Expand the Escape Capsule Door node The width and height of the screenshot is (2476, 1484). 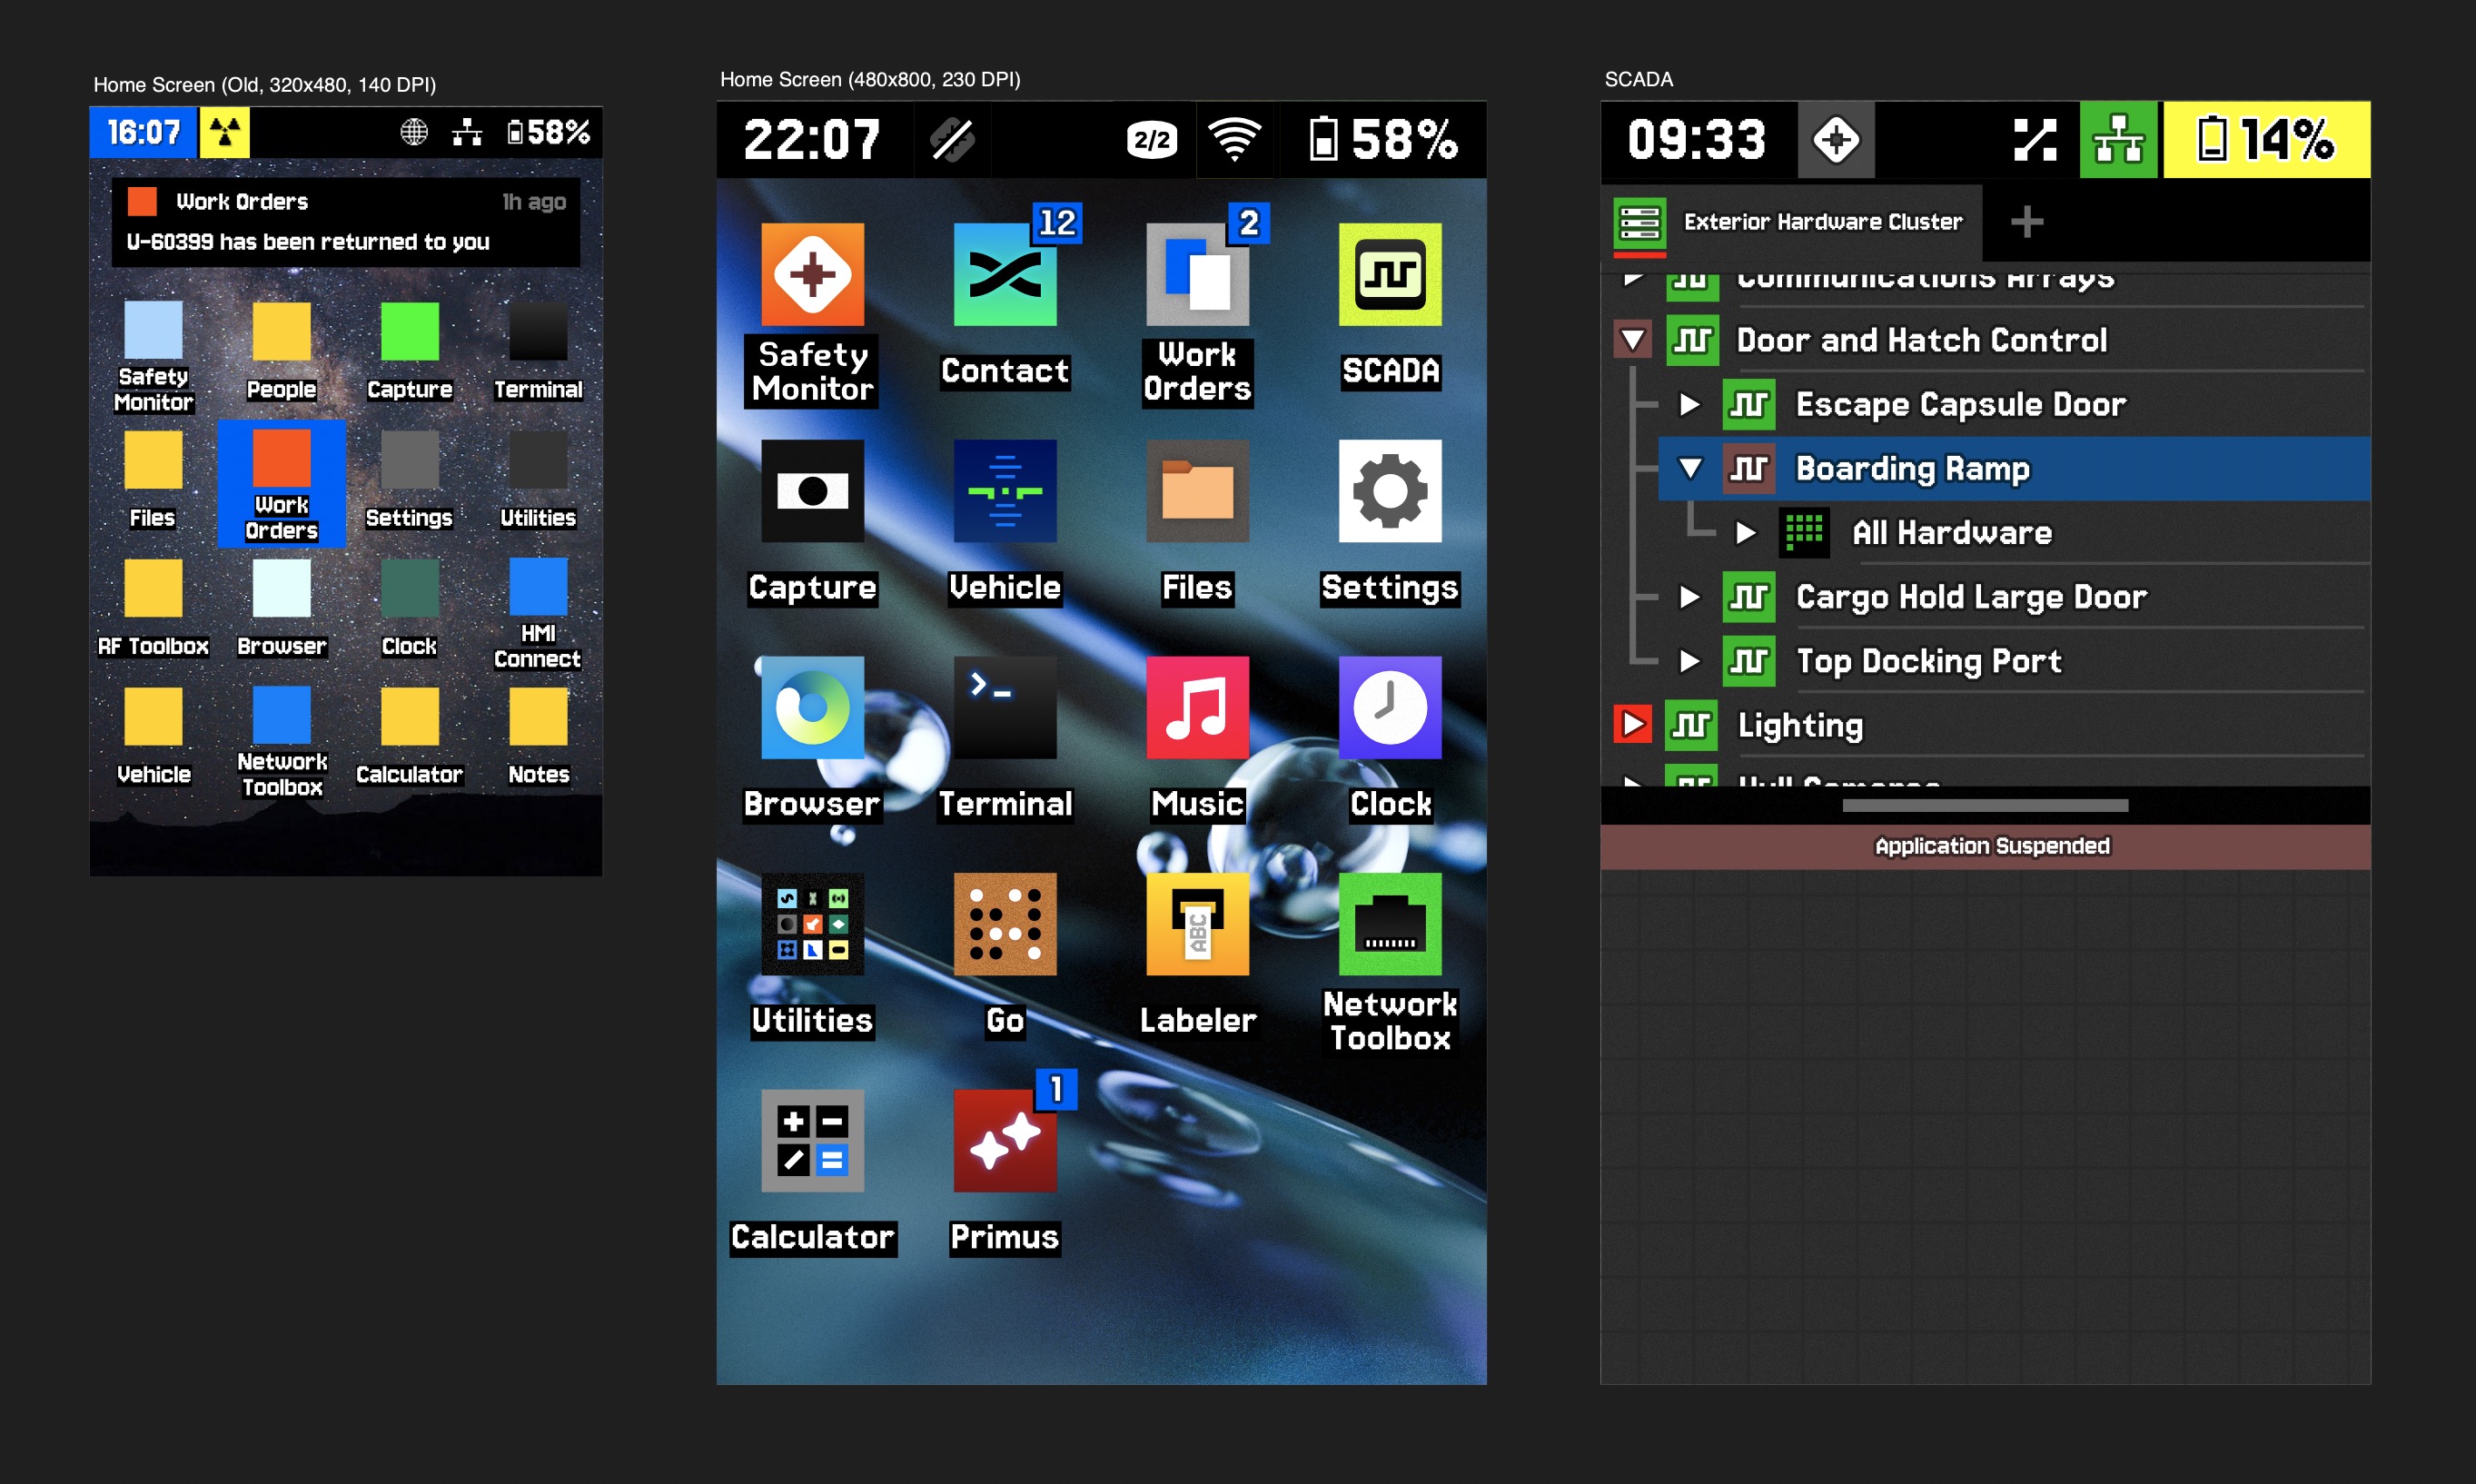click(1690, 404)
